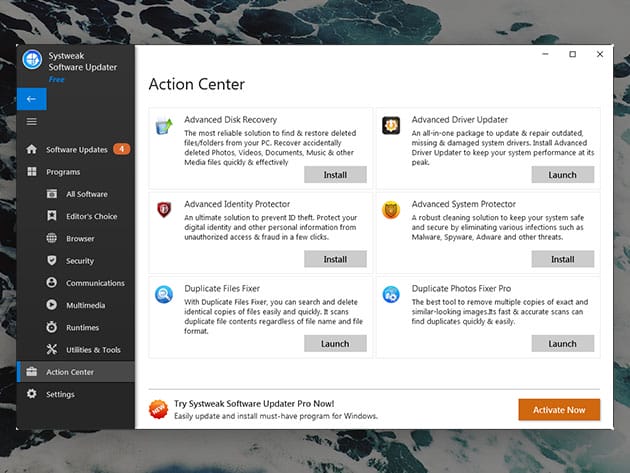Click the Advanced System Protector app icon

[x=391, y=210]
